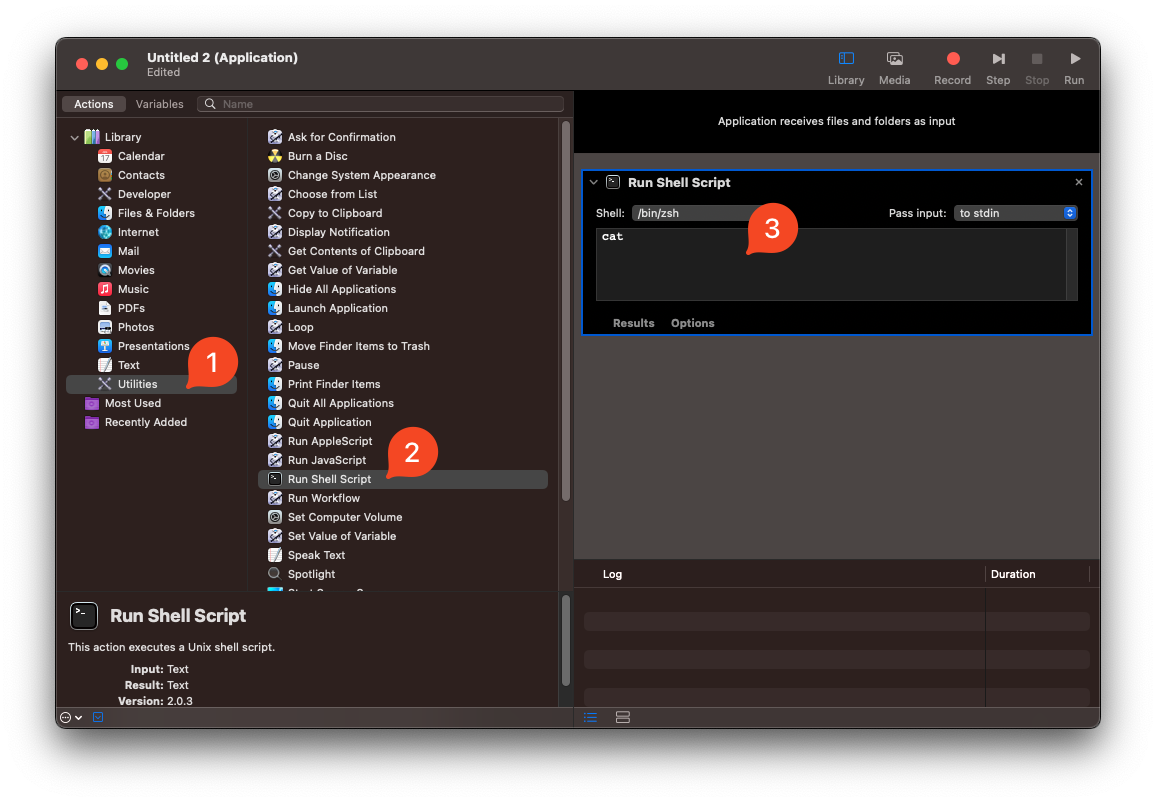The width and height of the screenshot is (1156, 802).
Task: Open the Options tab of Run Shell Script
Action: tap(692, 323)
